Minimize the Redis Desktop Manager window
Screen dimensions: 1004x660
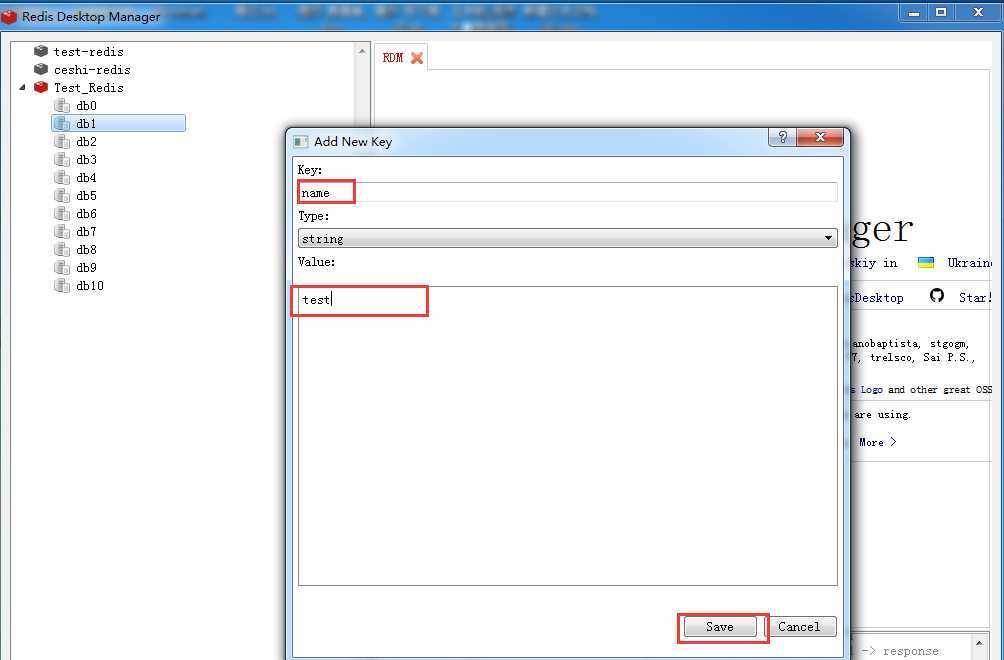tap(914, 13)
